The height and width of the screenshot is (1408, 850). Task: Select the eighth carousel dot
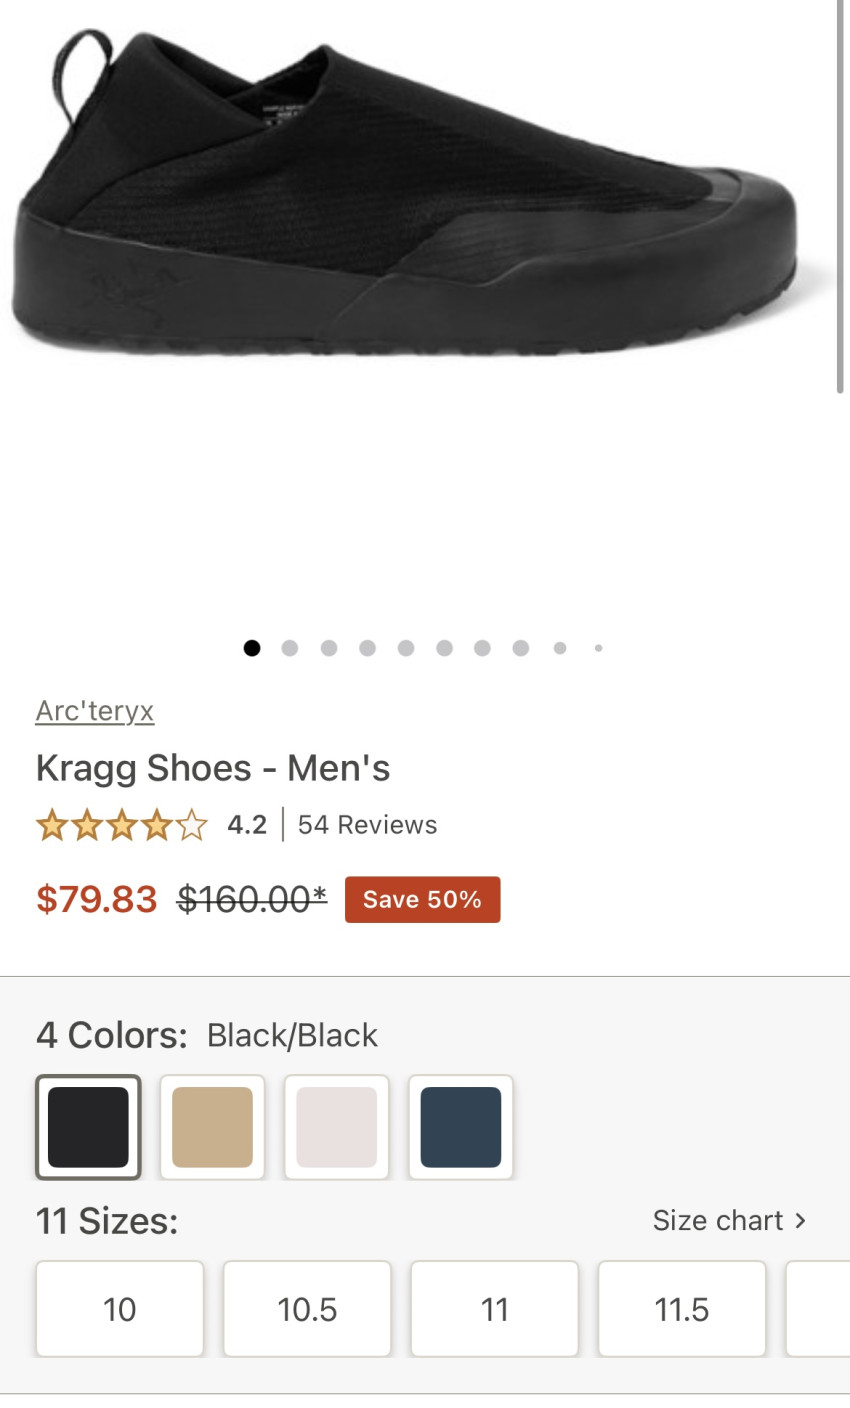coord(521,648)
